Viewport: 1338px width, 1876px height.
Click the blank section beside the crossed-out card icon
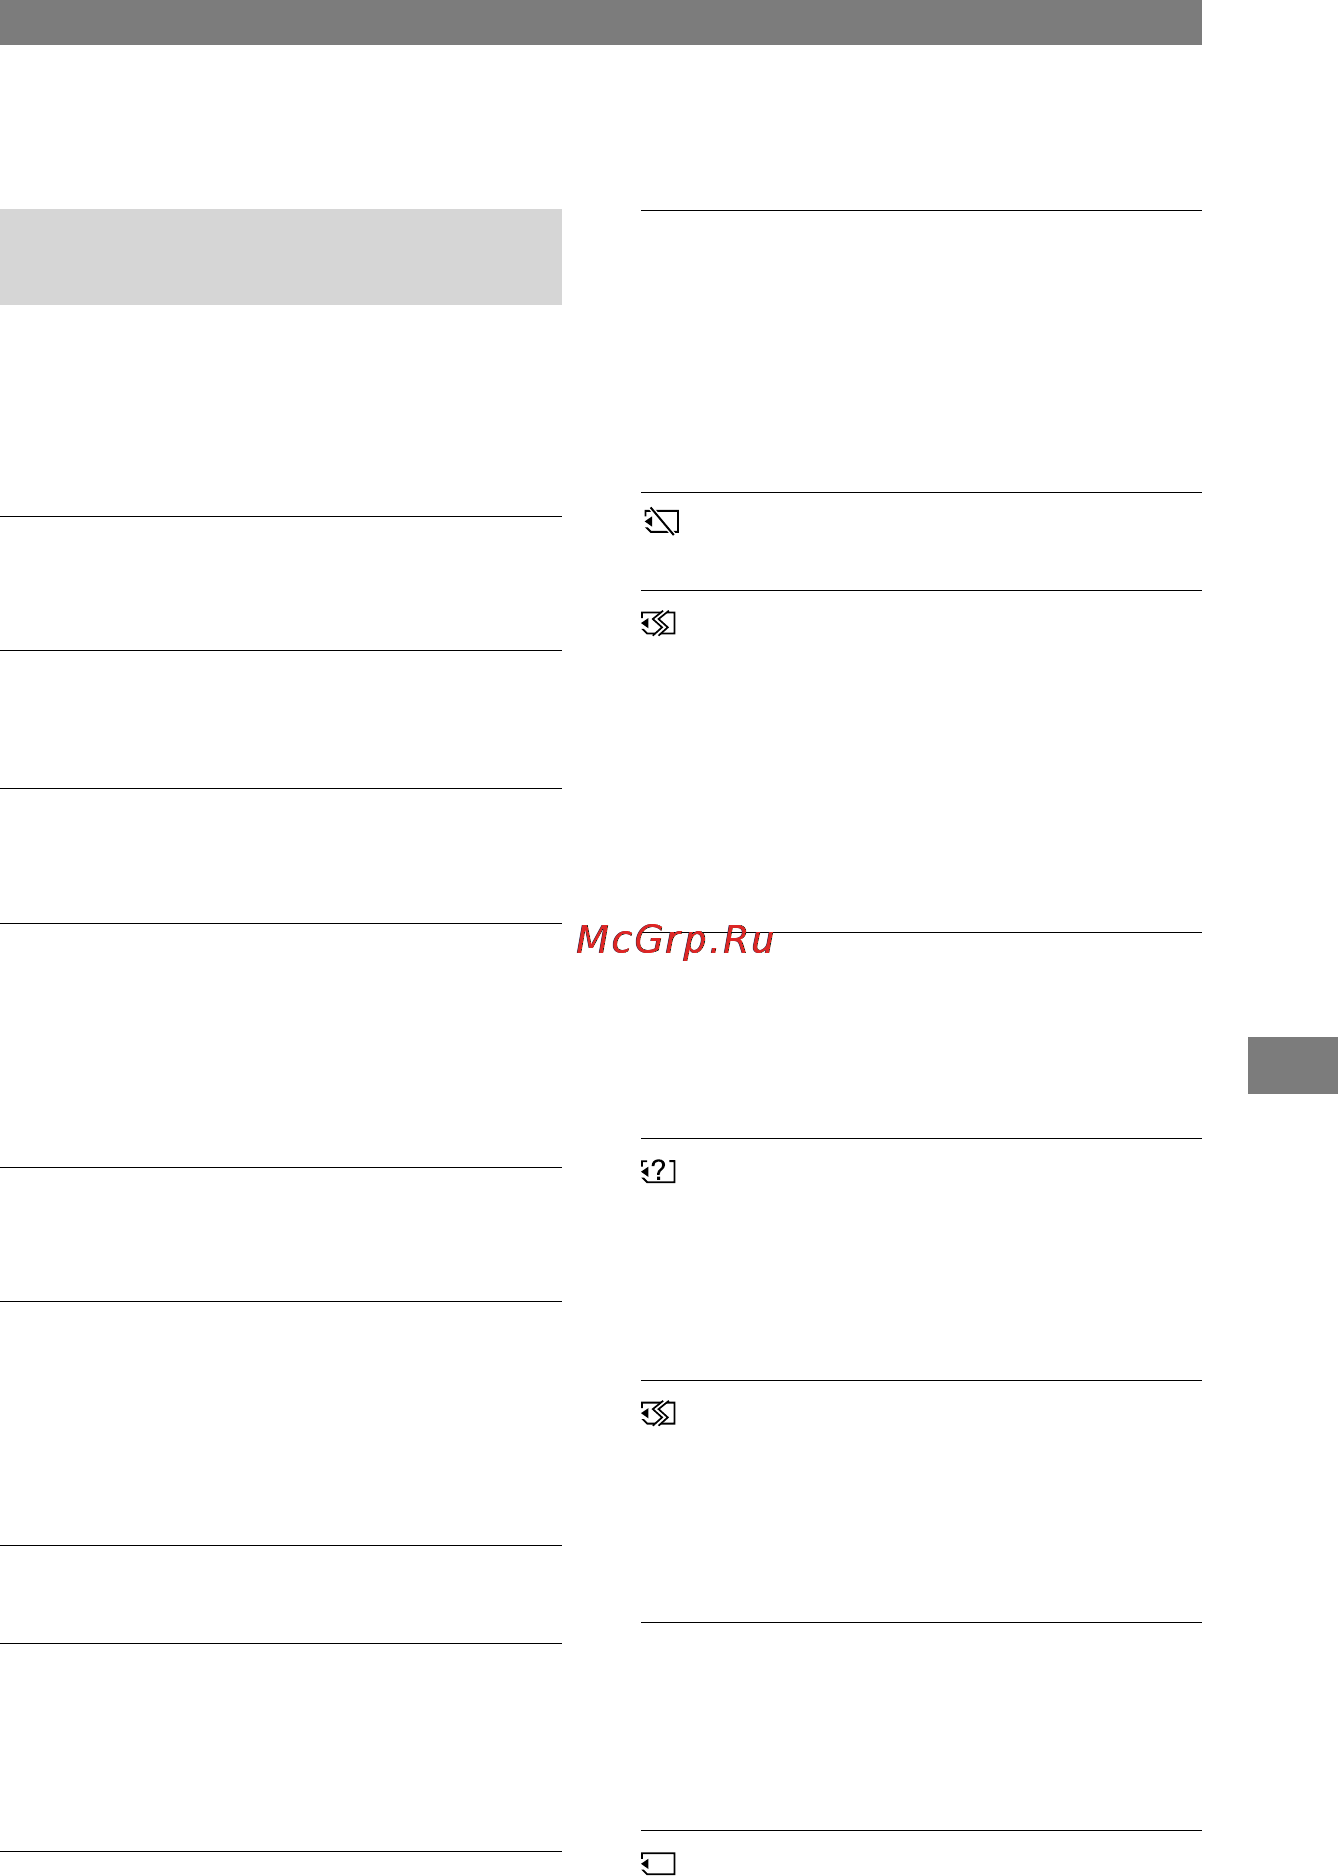click(940, 541)
